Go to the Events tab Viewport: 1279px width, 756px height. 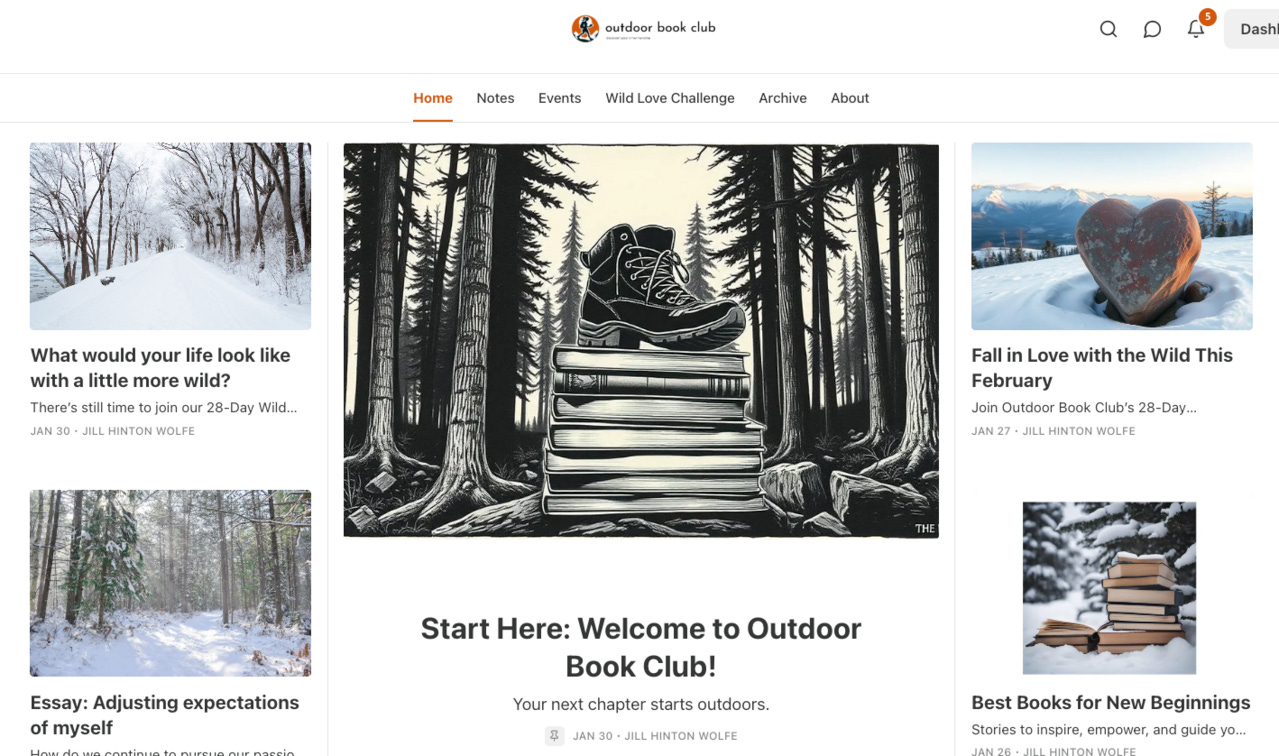pyautogui.click(x=559, y=98)
